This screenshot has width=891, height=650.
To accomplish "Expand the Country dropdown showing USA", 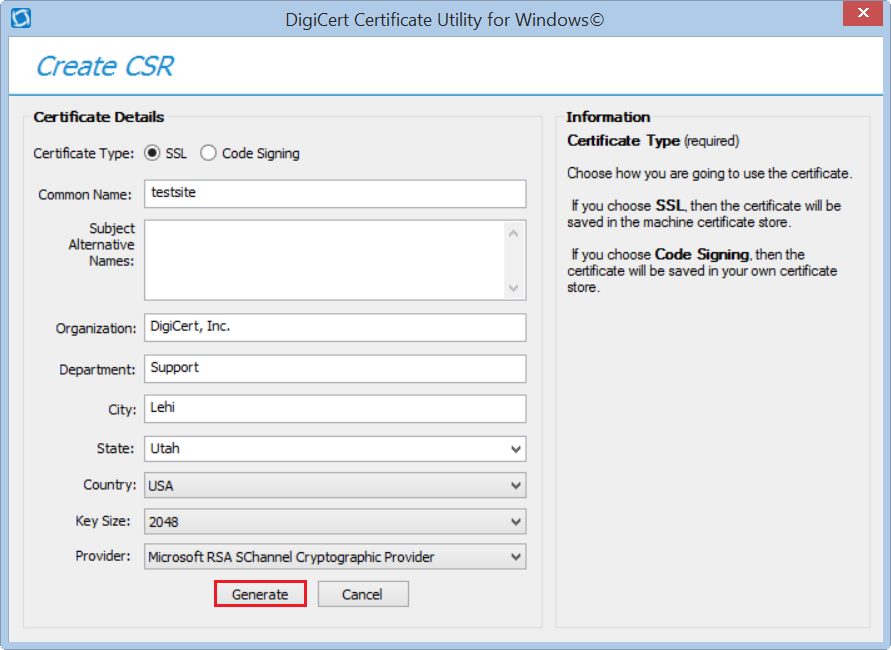I will click(x=335, y=486).
